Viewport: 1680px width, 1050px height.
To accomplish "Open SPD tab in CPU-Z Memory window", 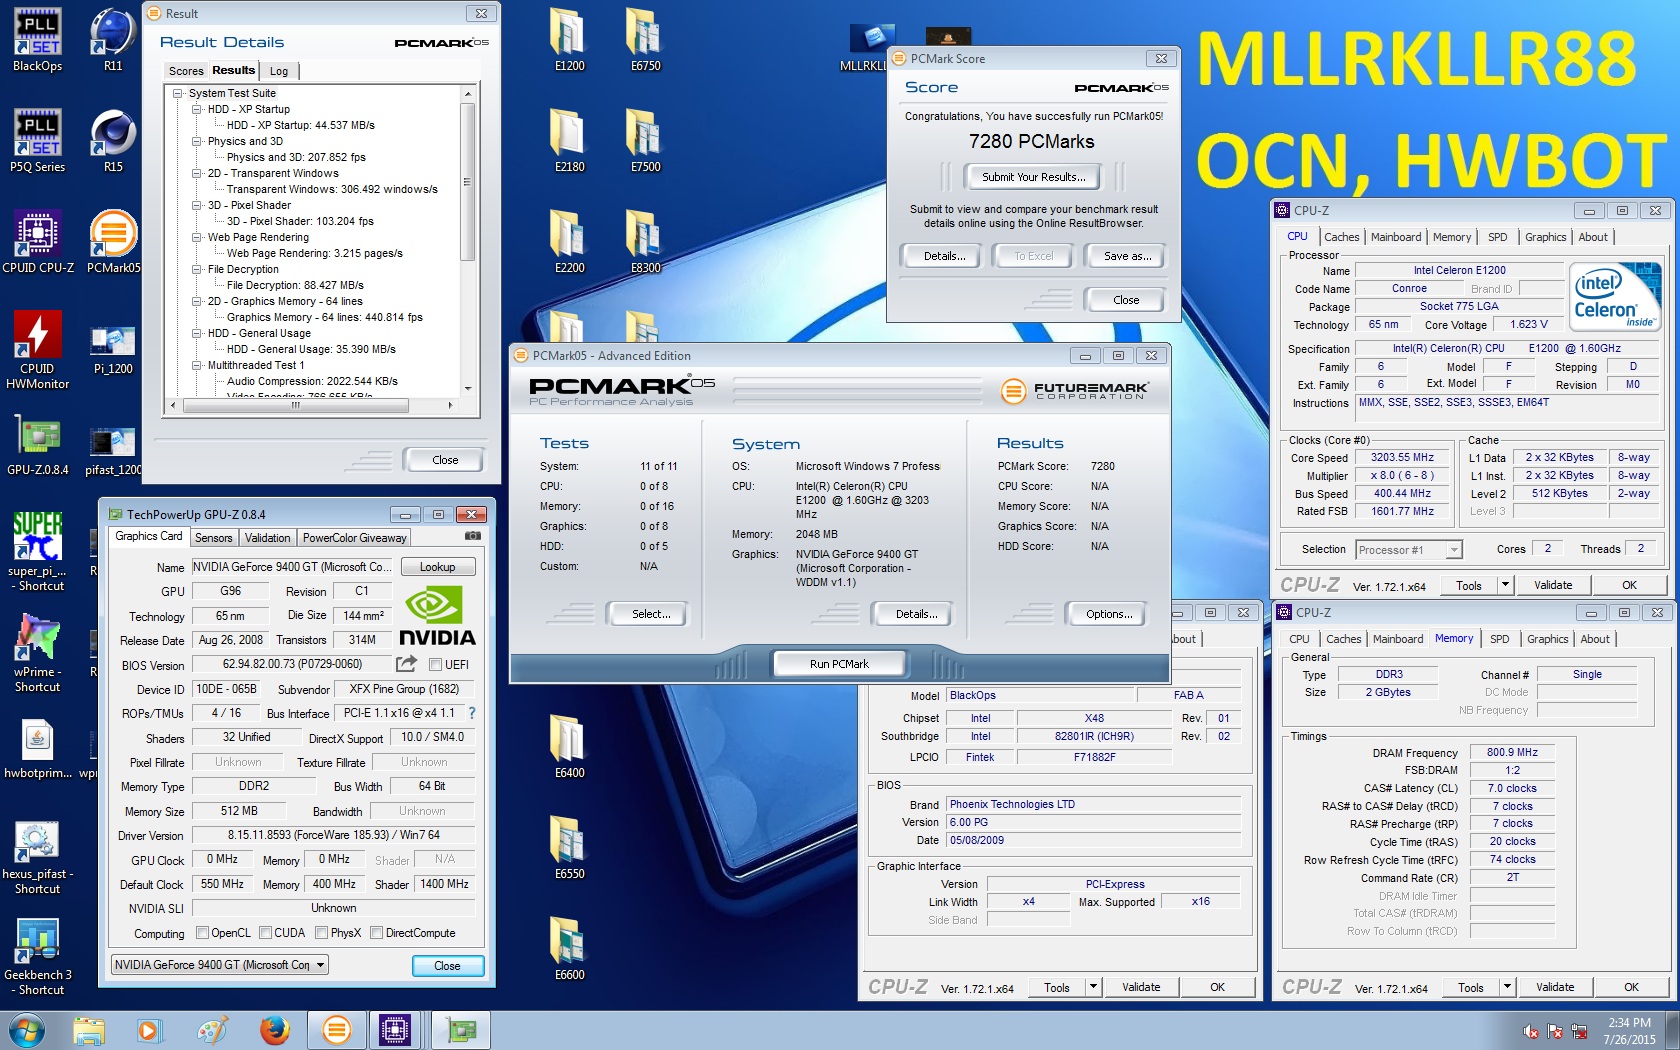I will [x=1499, y=639].
